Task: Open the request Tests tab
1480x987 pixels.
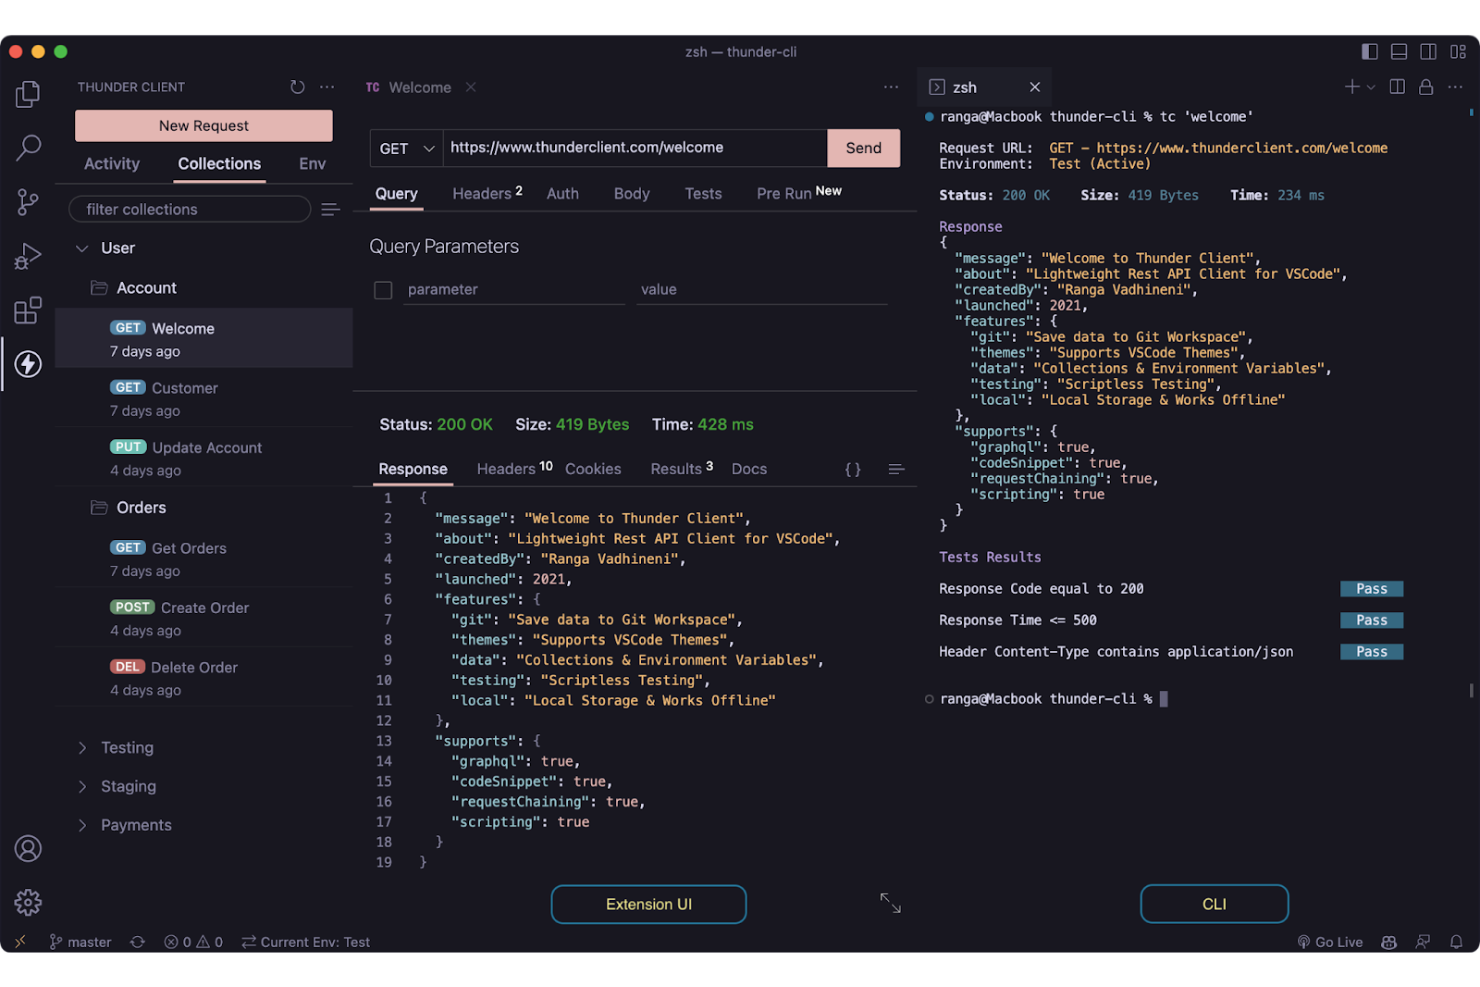Action: tap(703, 193)
